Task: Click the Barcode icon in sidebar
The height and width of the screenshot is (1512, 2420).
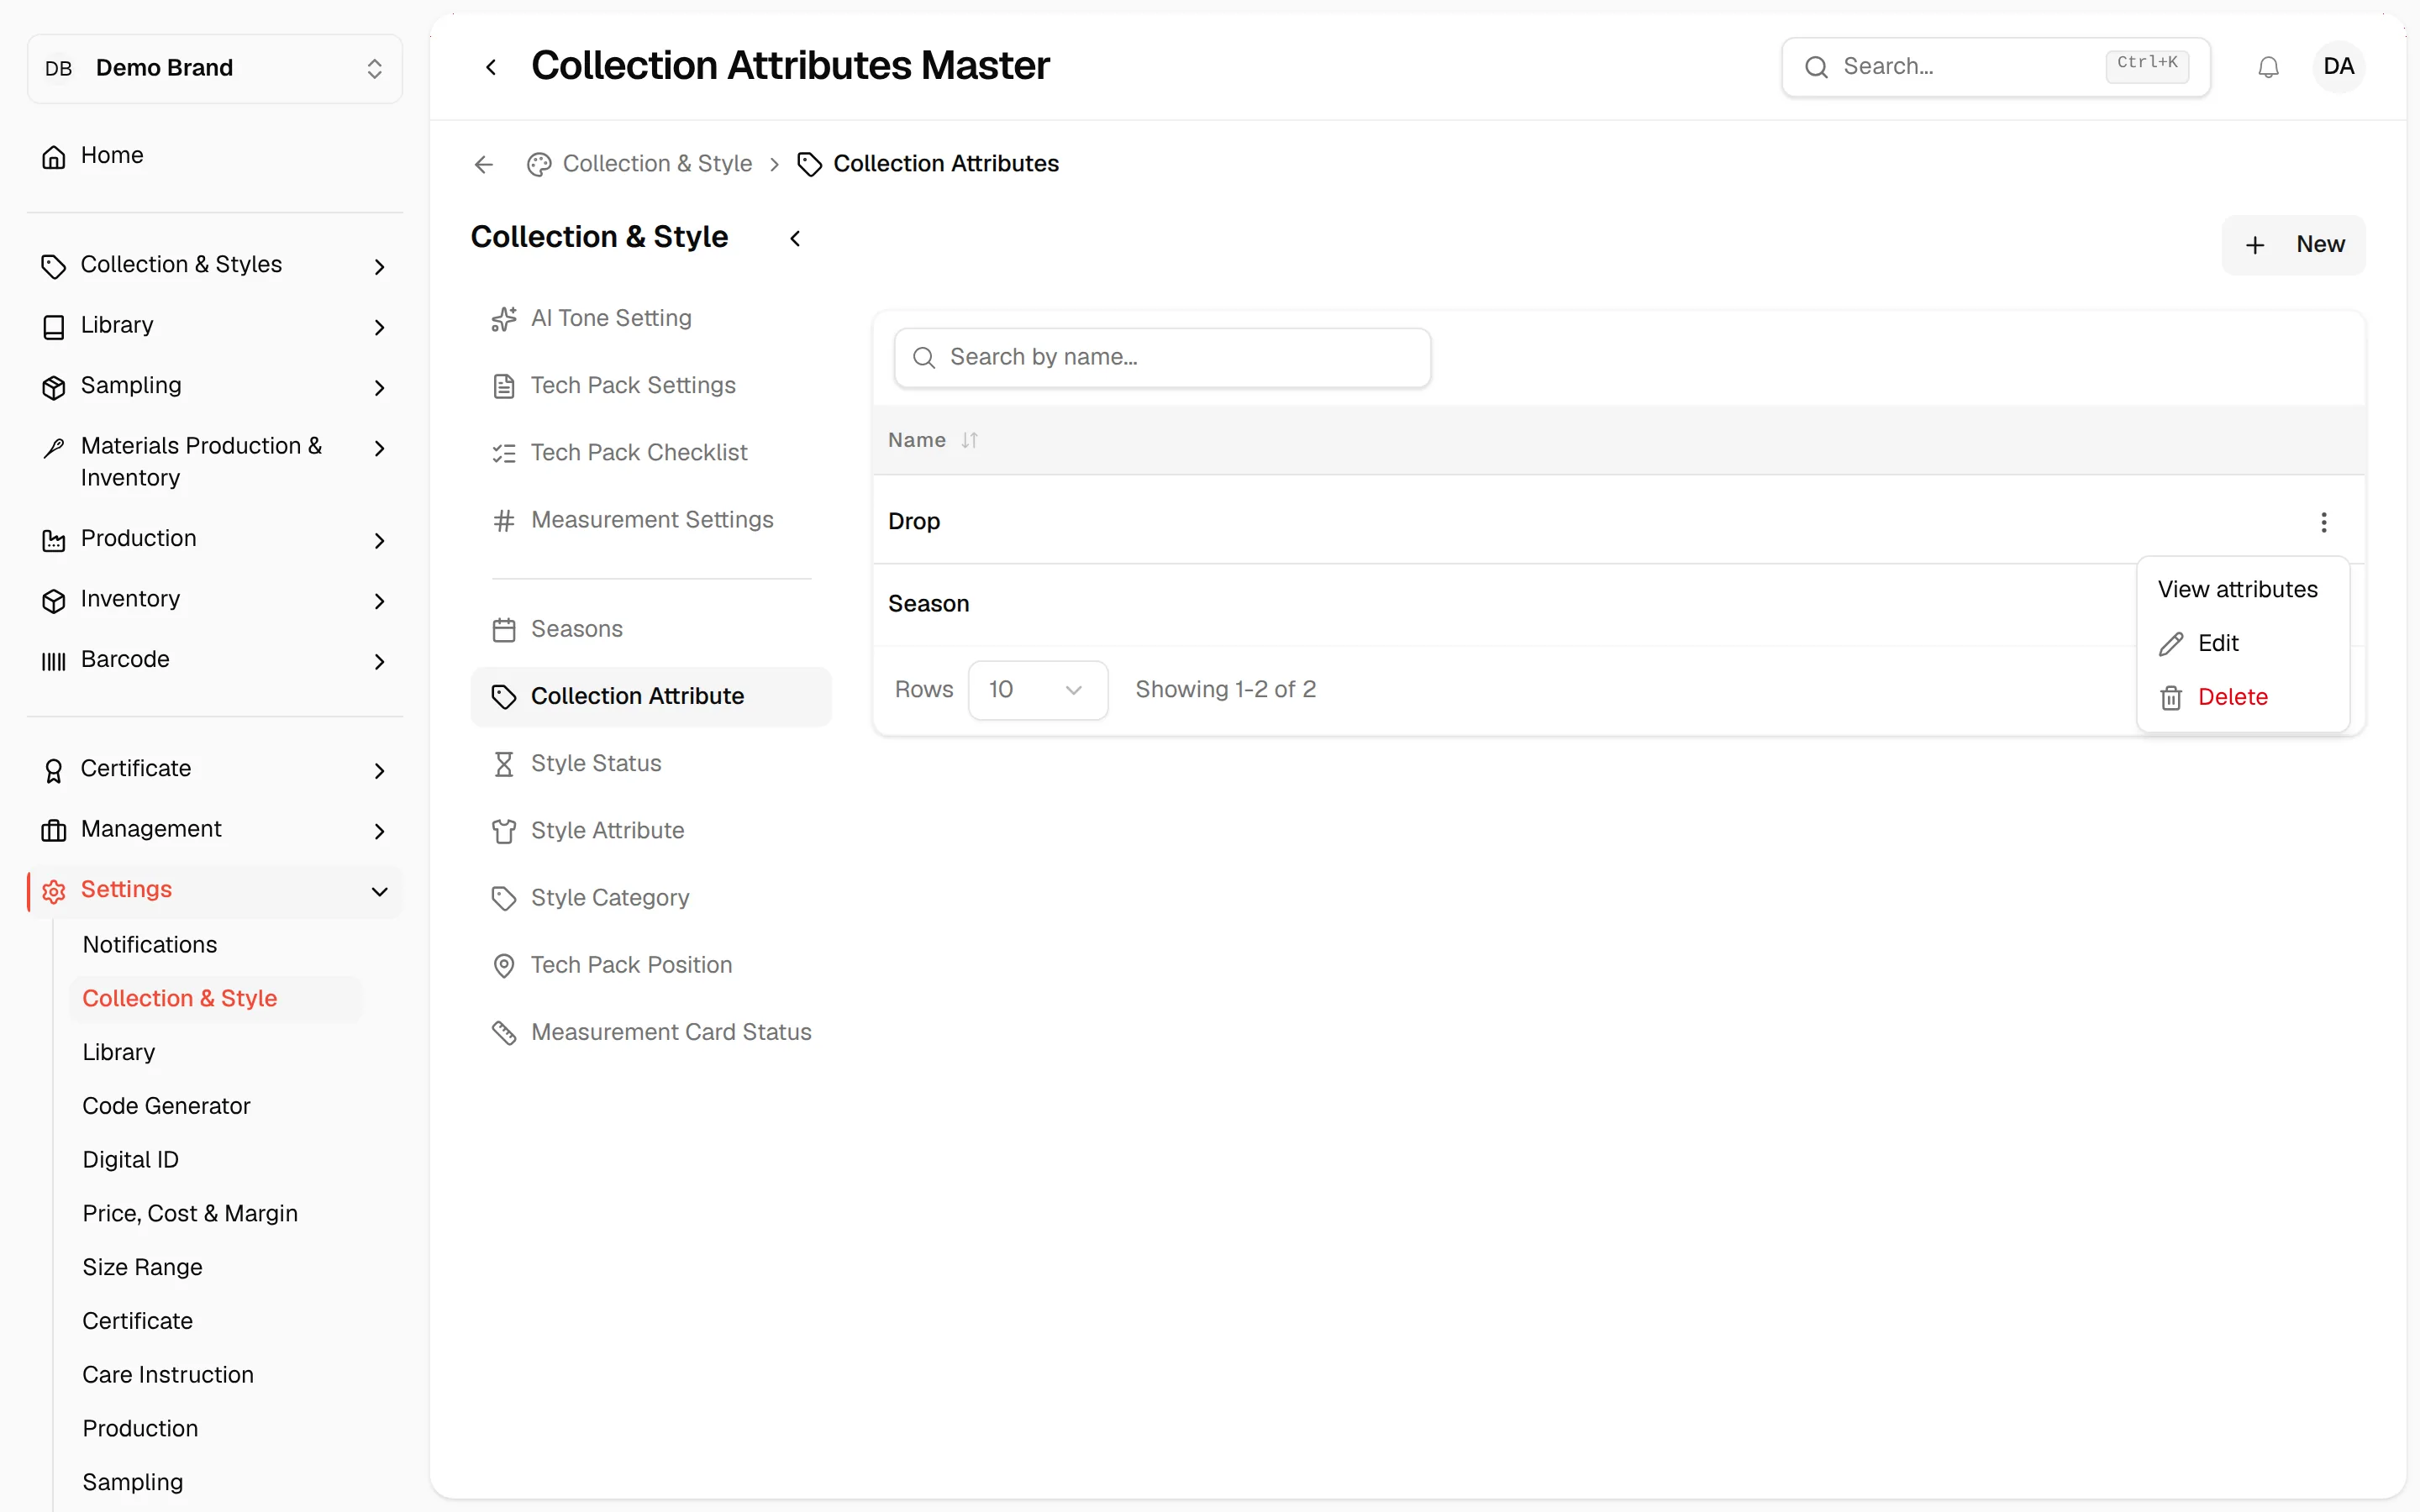Action: coord(54,660)
